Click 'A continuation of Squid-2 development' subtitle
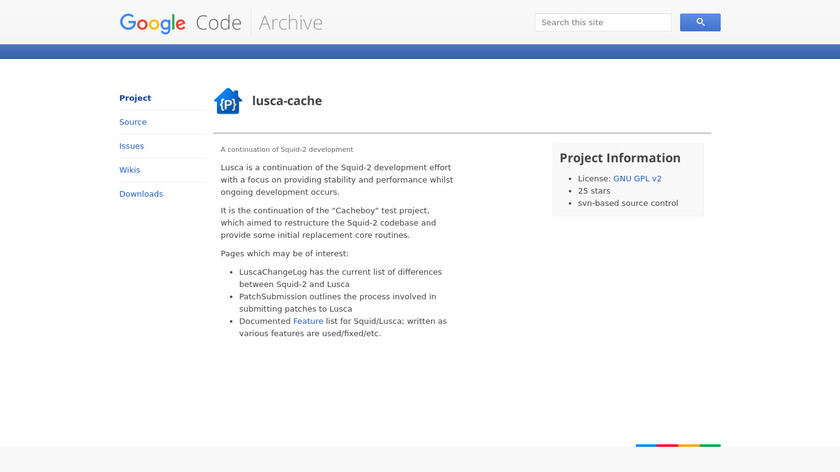840x472 pixels. 287,149
